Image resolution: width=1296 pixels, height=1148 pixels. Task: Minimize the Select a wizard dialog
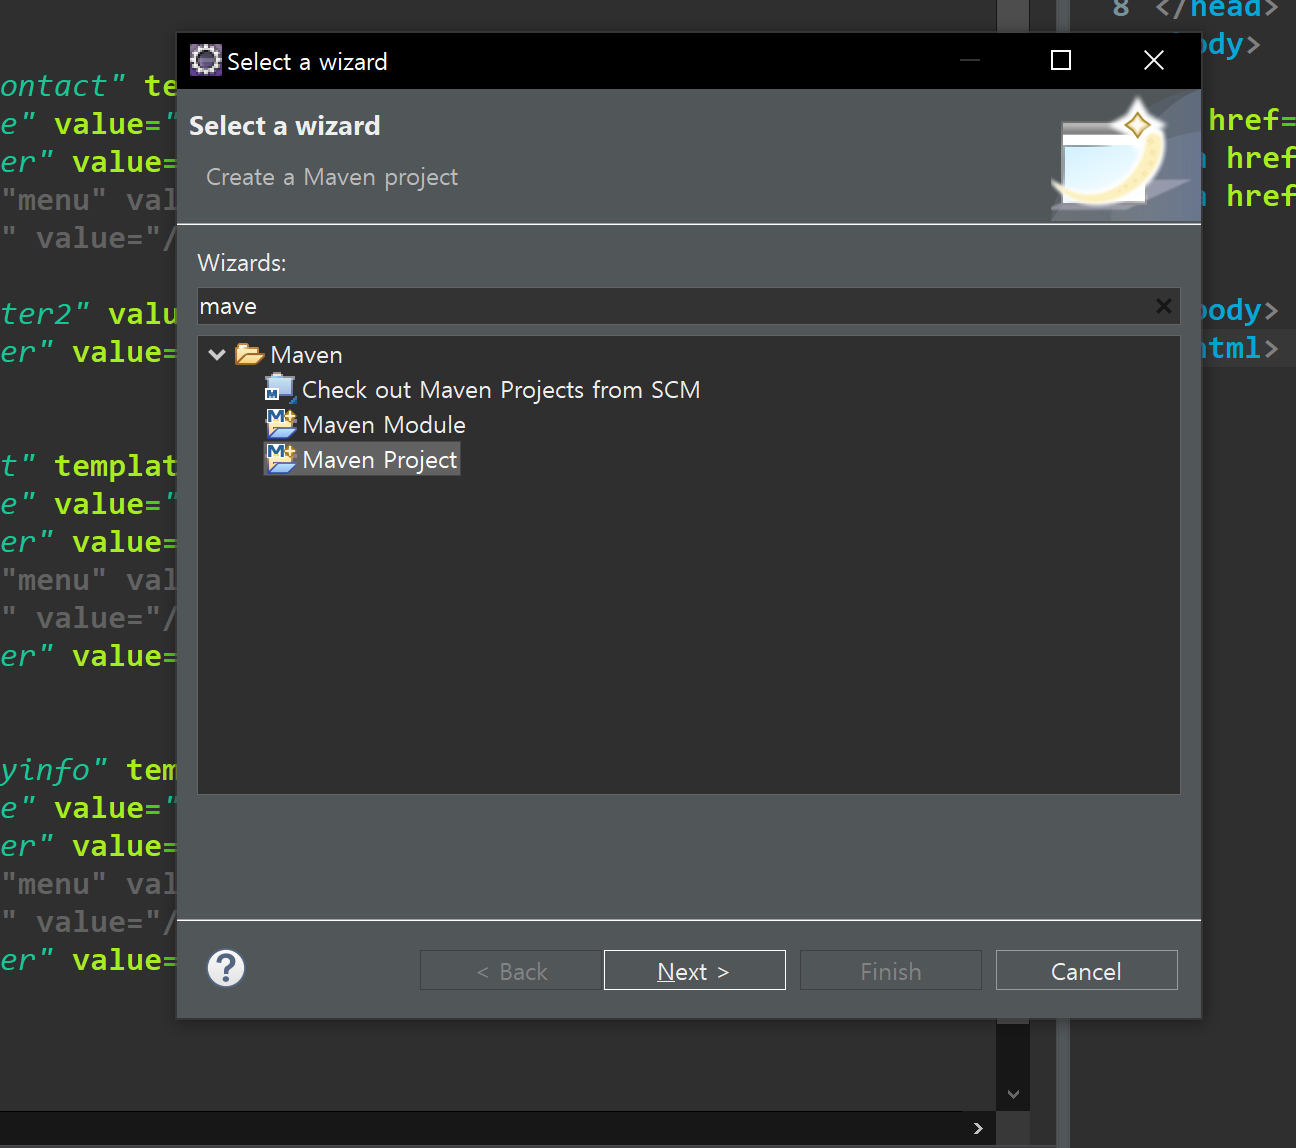pos(970,61)
